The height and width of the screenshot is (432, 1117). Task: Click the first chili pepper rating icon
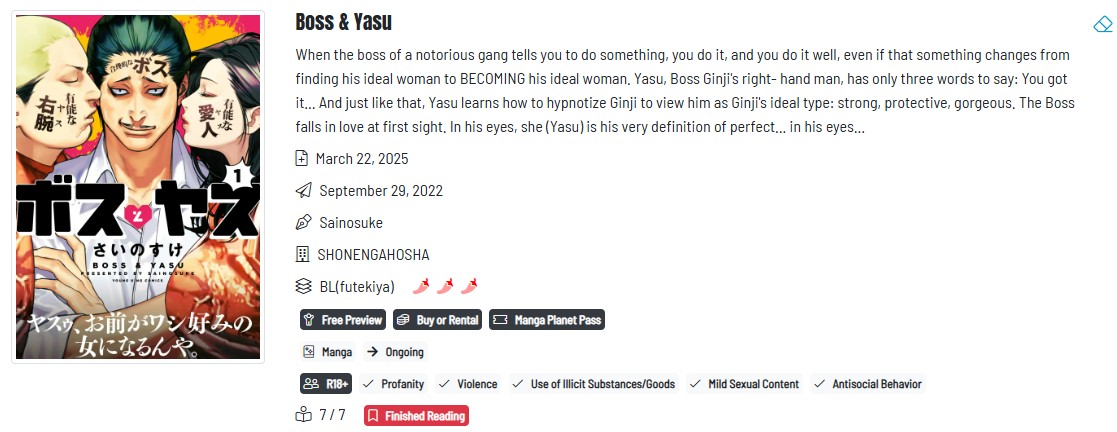click(421, 287)
